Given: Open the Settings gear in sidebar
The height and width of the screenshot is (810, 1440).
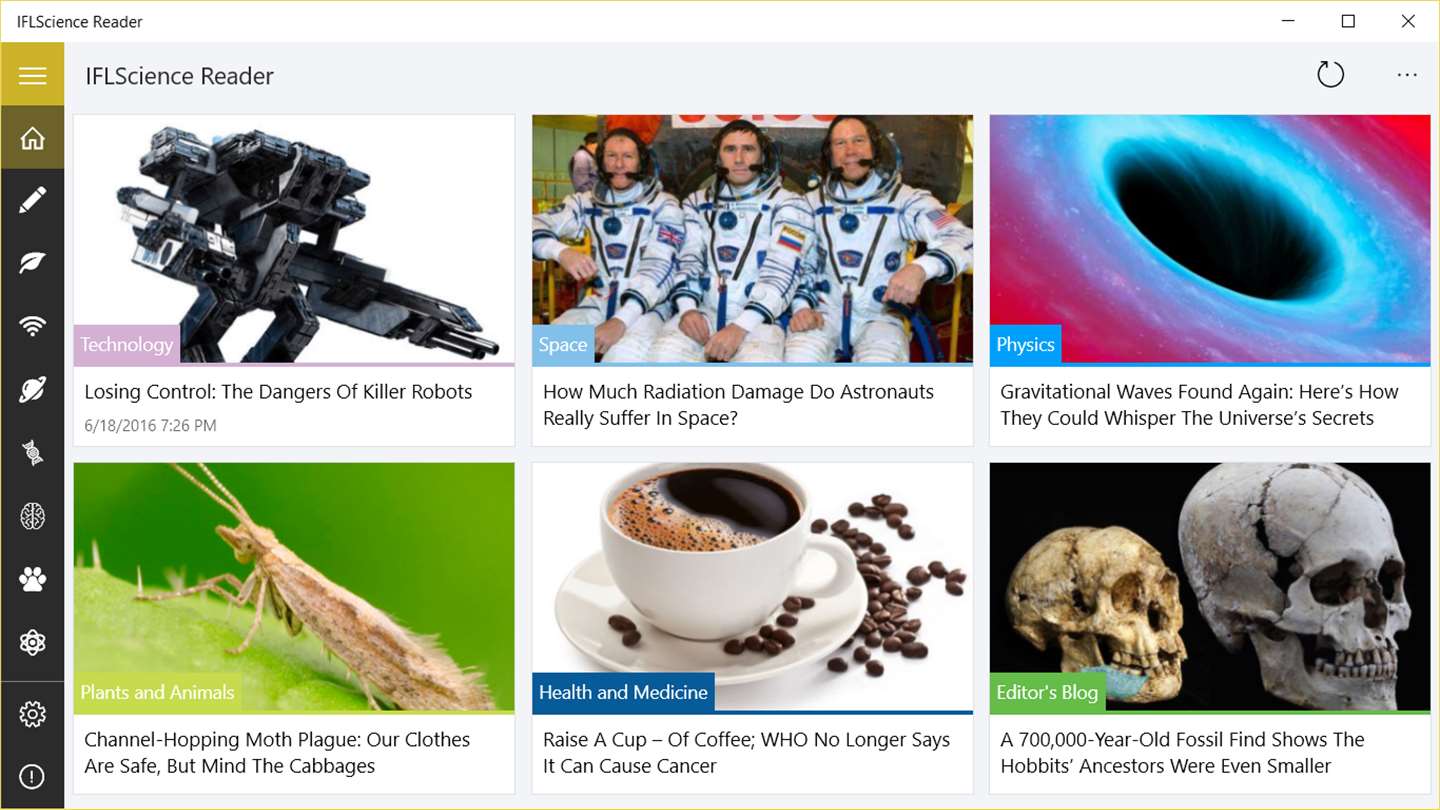Looking at the screenshot, I should 32,714.
